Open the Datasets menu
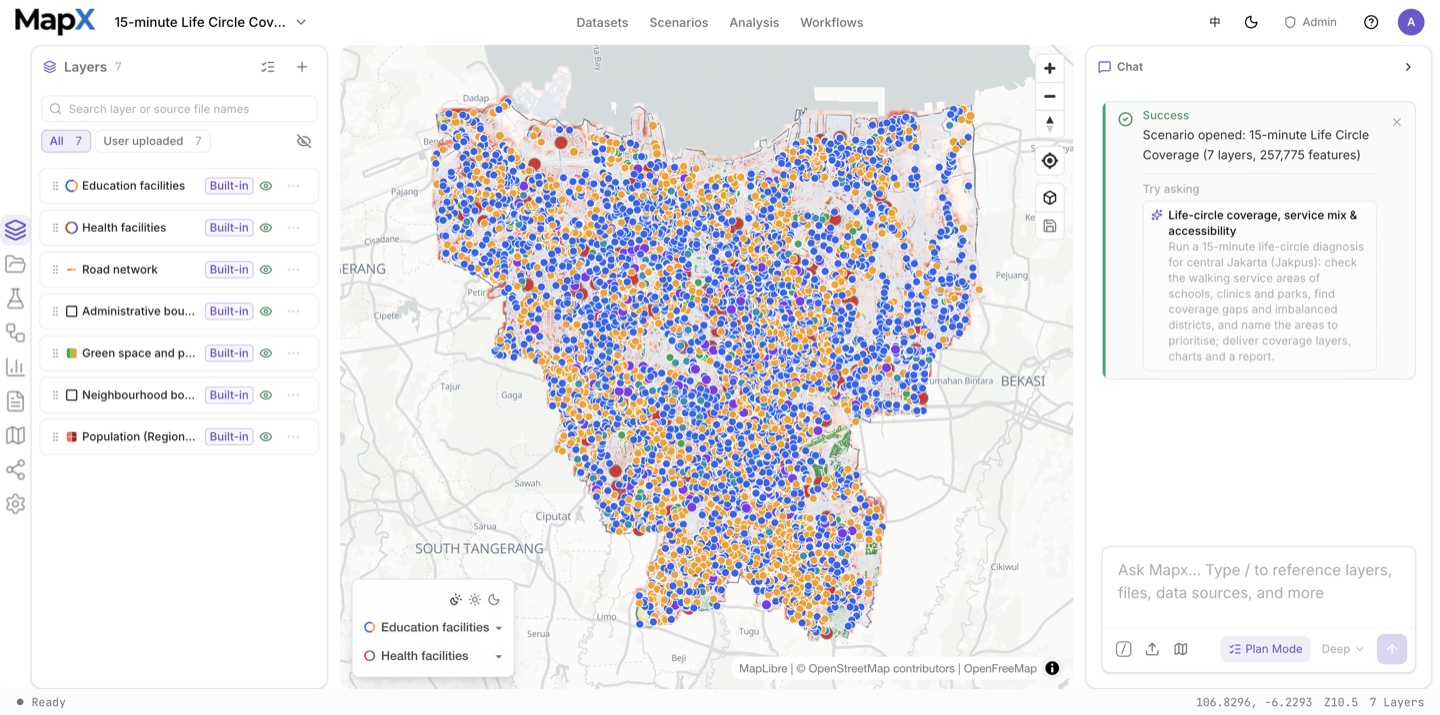The width and height of the screenshot is (1440, 715). [602, 22]
